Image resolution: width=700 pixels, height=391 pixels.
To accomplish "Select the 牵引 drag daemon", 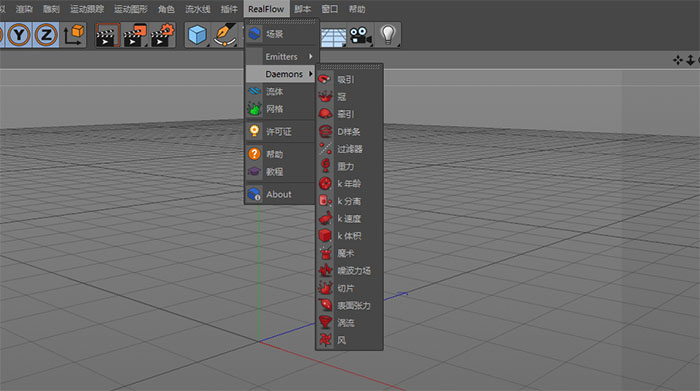I will coord(349,114).
